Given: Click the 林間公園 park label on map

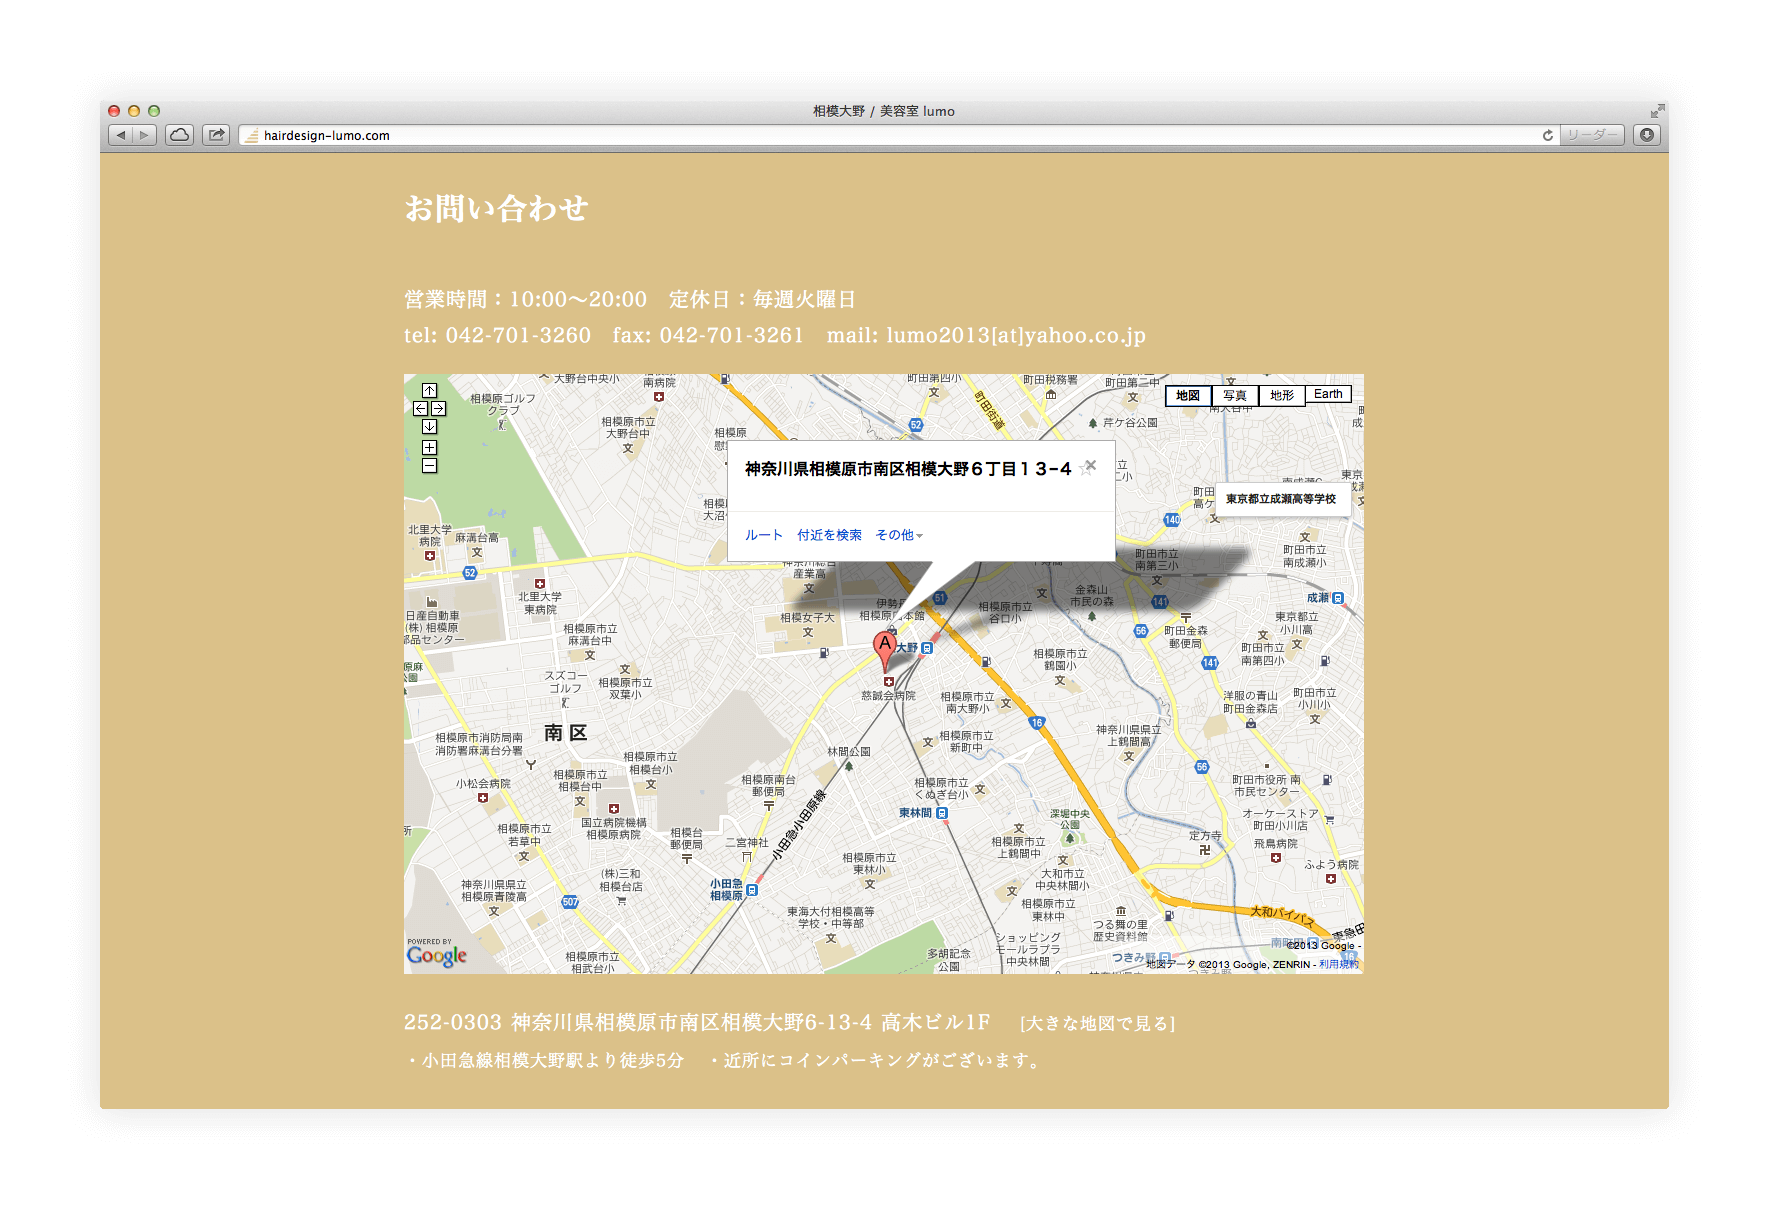Looking at the screenshot, I should pyautogui.click(x=848, y=751).
